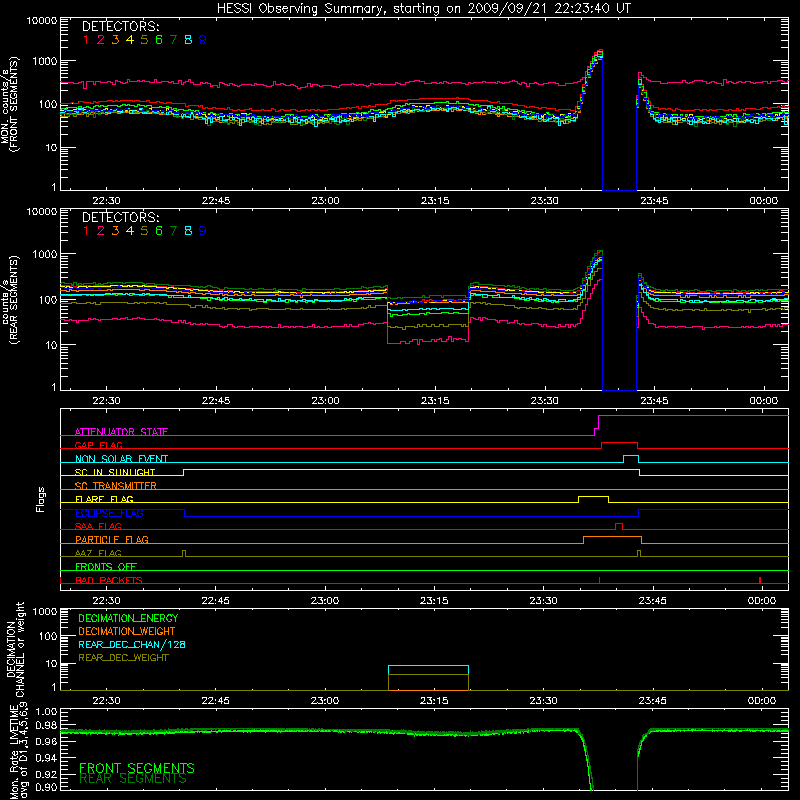Click the SAA_FLAG label
This screenshot has height=800, width=800.
tap(98, 526)
